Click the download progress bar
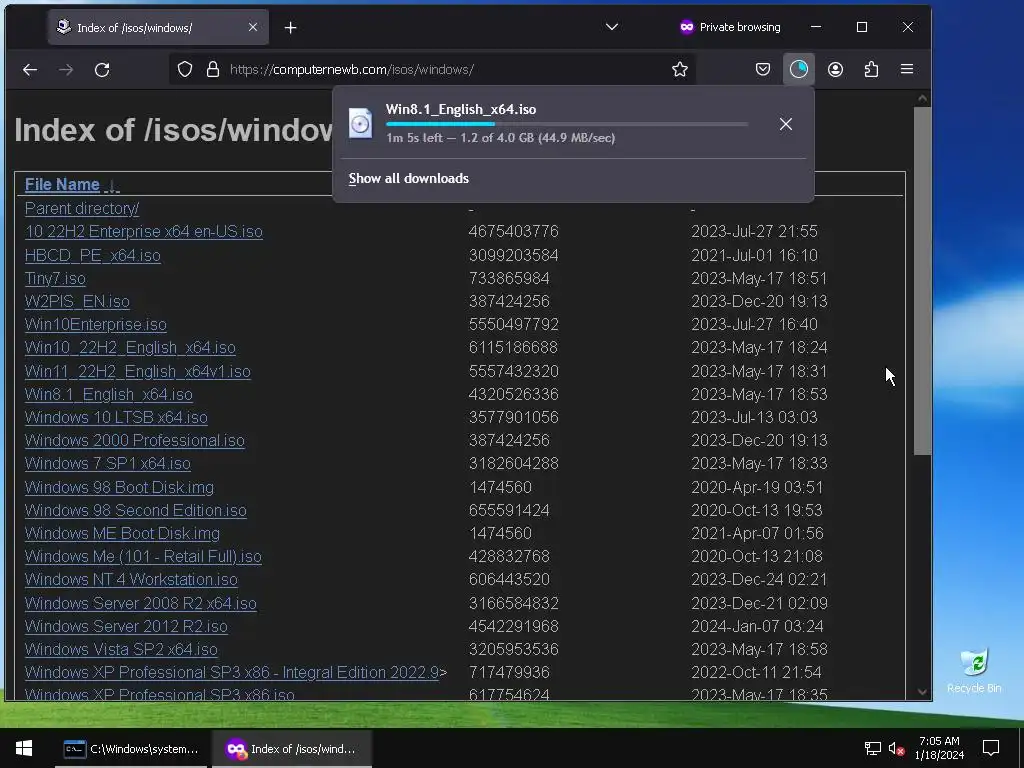 (566, 124)
